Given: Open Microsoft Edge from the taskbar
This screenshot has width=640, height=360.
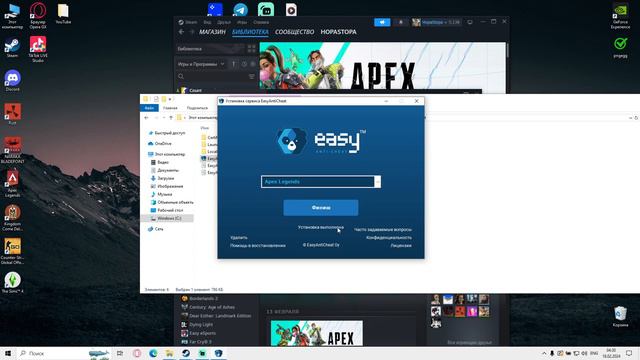Looking at the screenshot, I should (x=153, y=353).
